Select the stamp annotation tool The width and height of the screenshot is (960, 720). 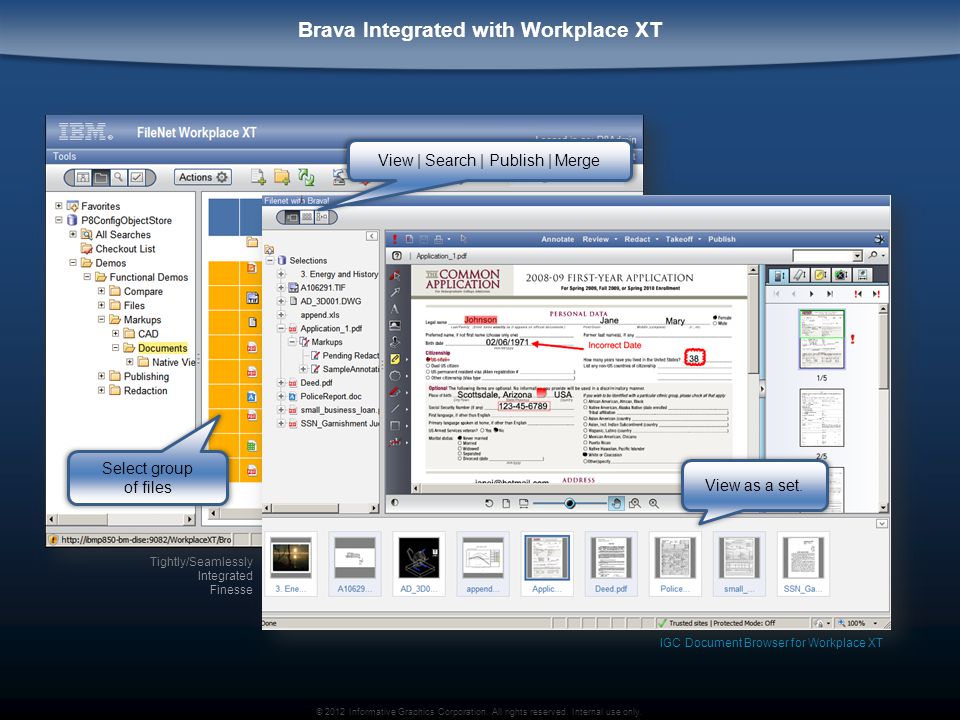pos(395,342)
